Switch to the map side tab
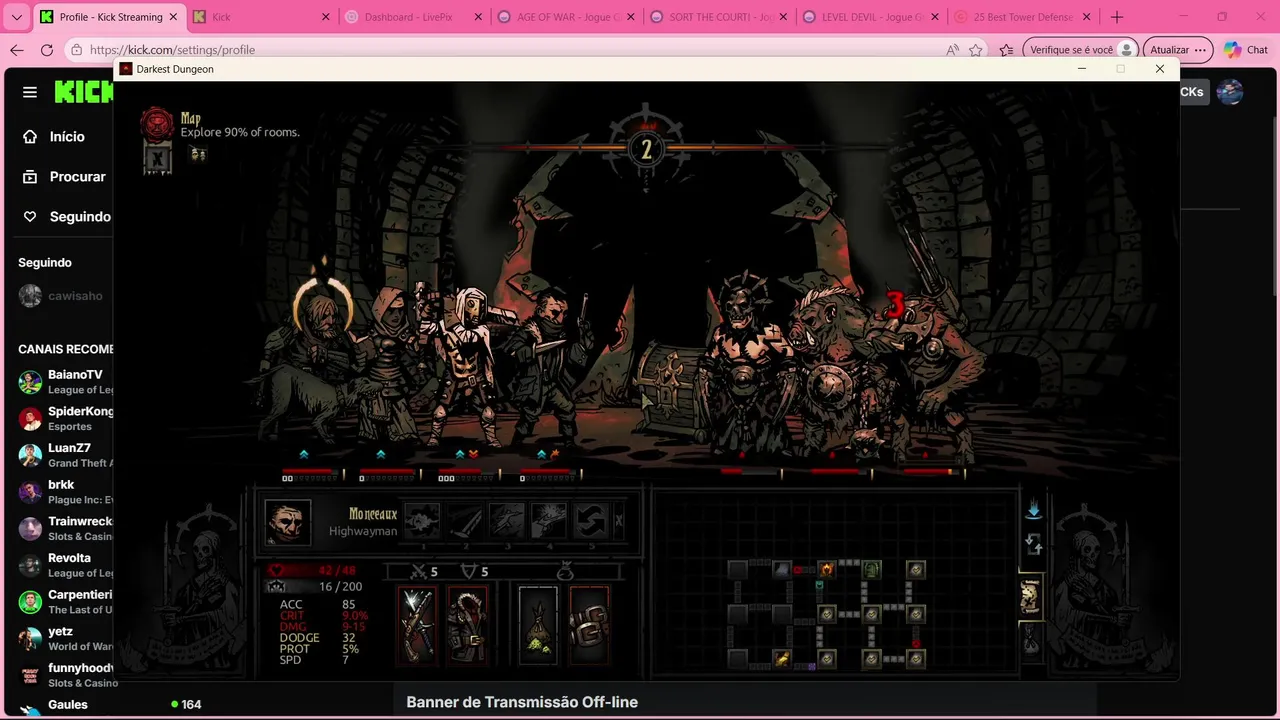This screenshot has width=1280, height=720. point(1030,597)
